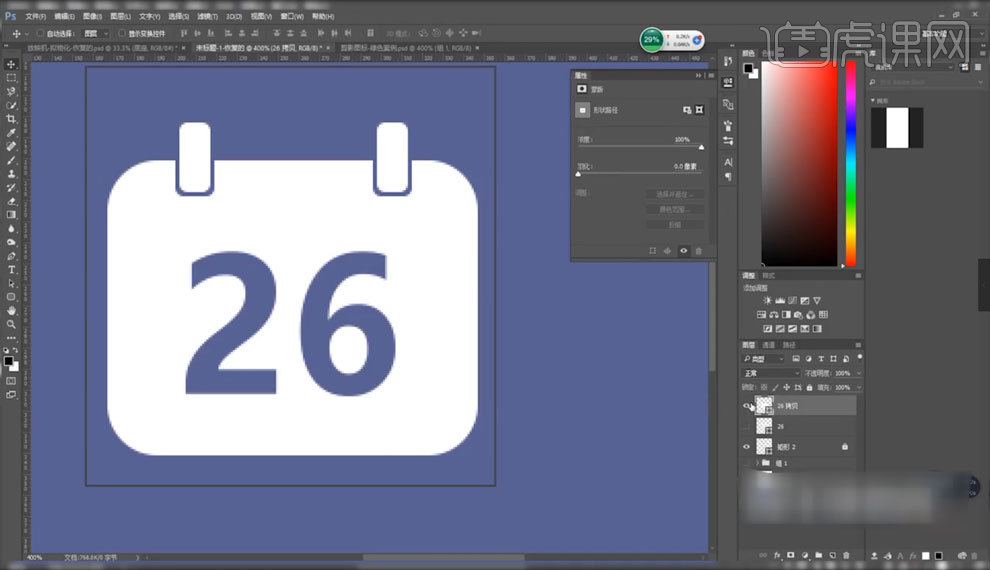Hide the 矩形 2 layer
The height and width of the screenshot is (570, 990).
(x=746, y=447)
